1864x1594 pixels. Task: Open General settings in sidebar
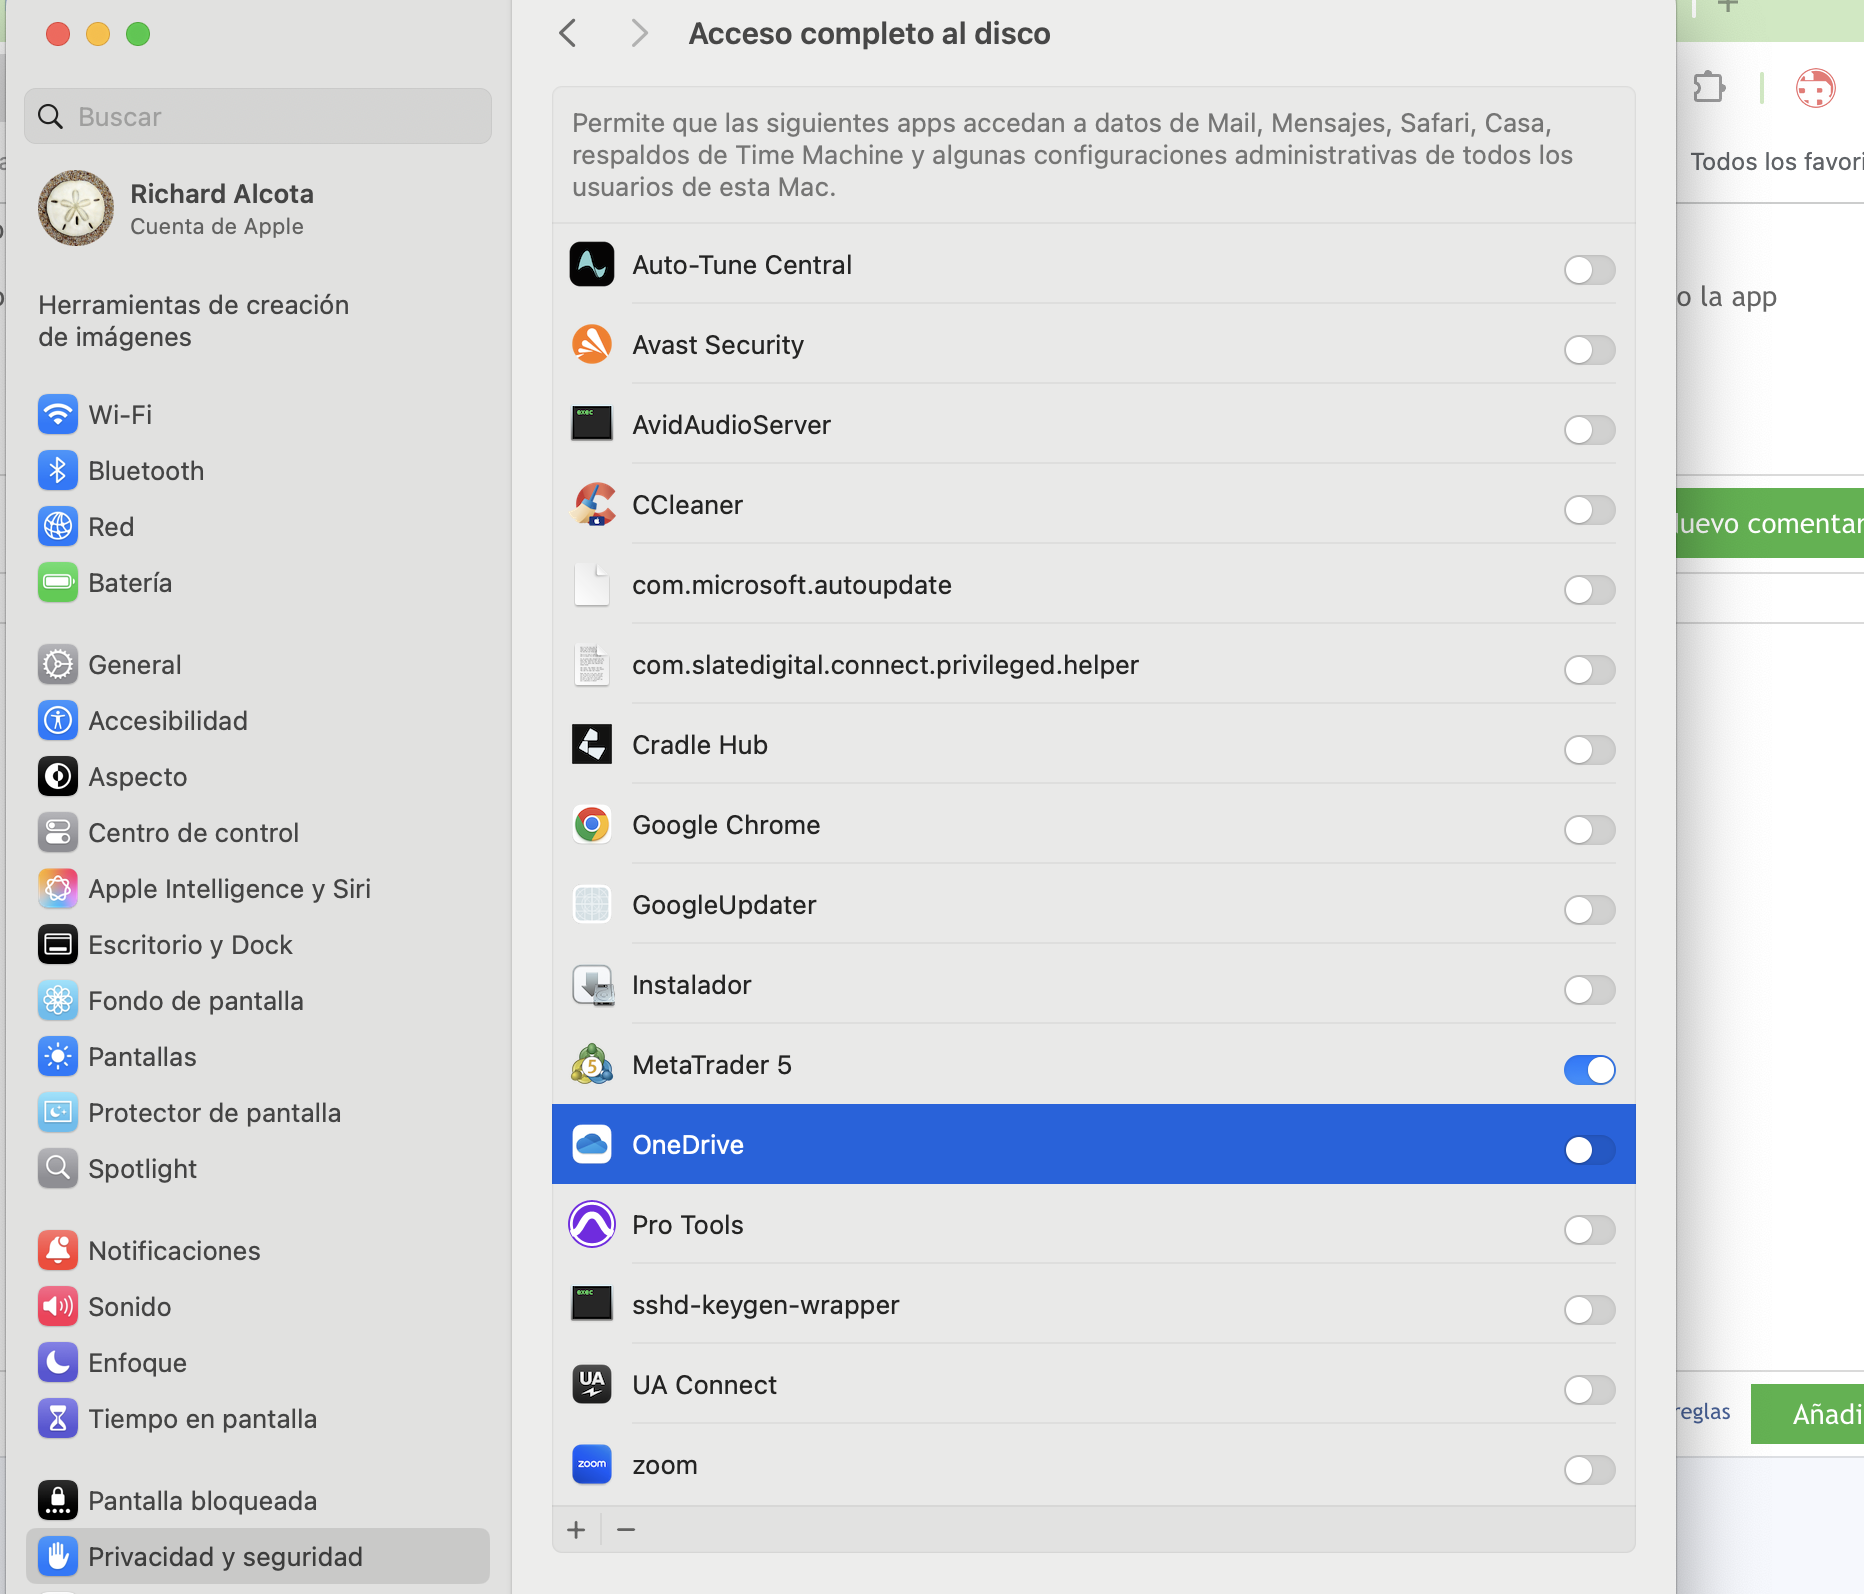coord(258,665)
